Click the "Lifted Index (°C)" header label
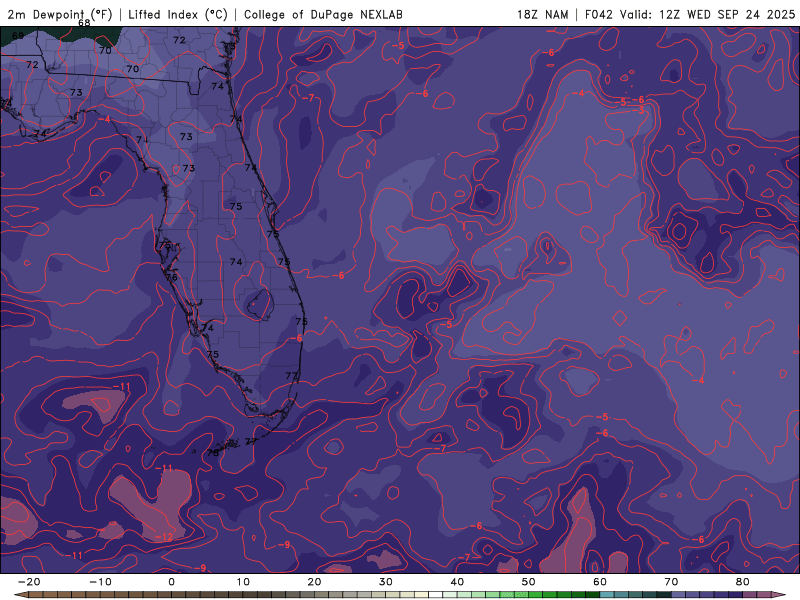The image size is (800, 600). tap(178, 14)
